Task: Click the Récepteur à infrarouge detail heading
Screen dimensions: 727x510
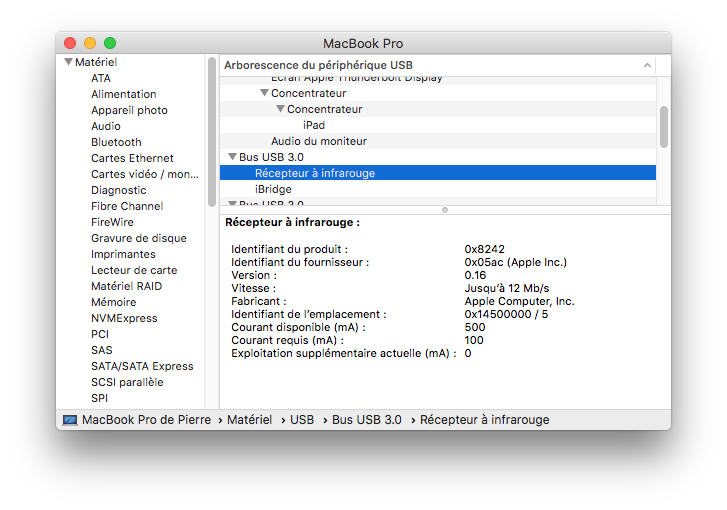Action: click(x=292, y=223)
